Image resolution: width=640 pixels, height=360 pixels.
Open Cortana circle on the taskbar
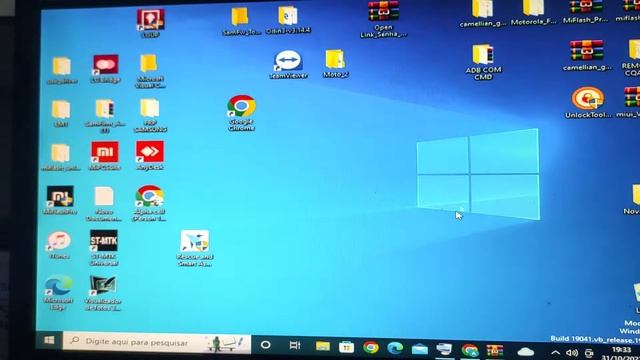pyautogui.click(x=266, y=345)
